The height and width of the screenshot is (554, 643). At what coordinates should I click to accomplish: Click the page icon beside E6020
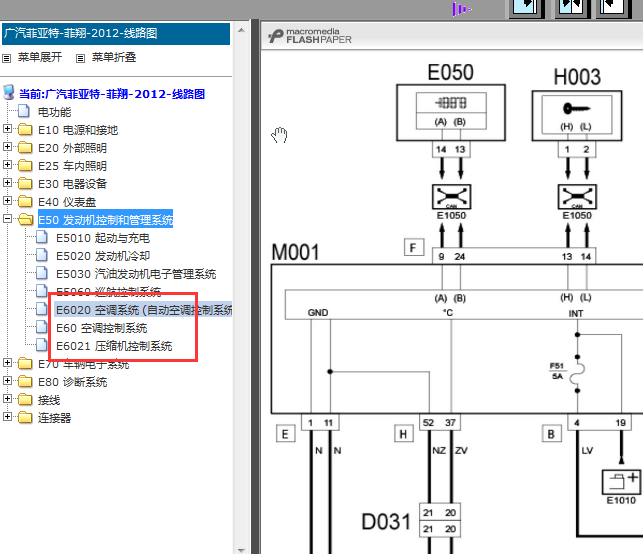coord(41,309)
